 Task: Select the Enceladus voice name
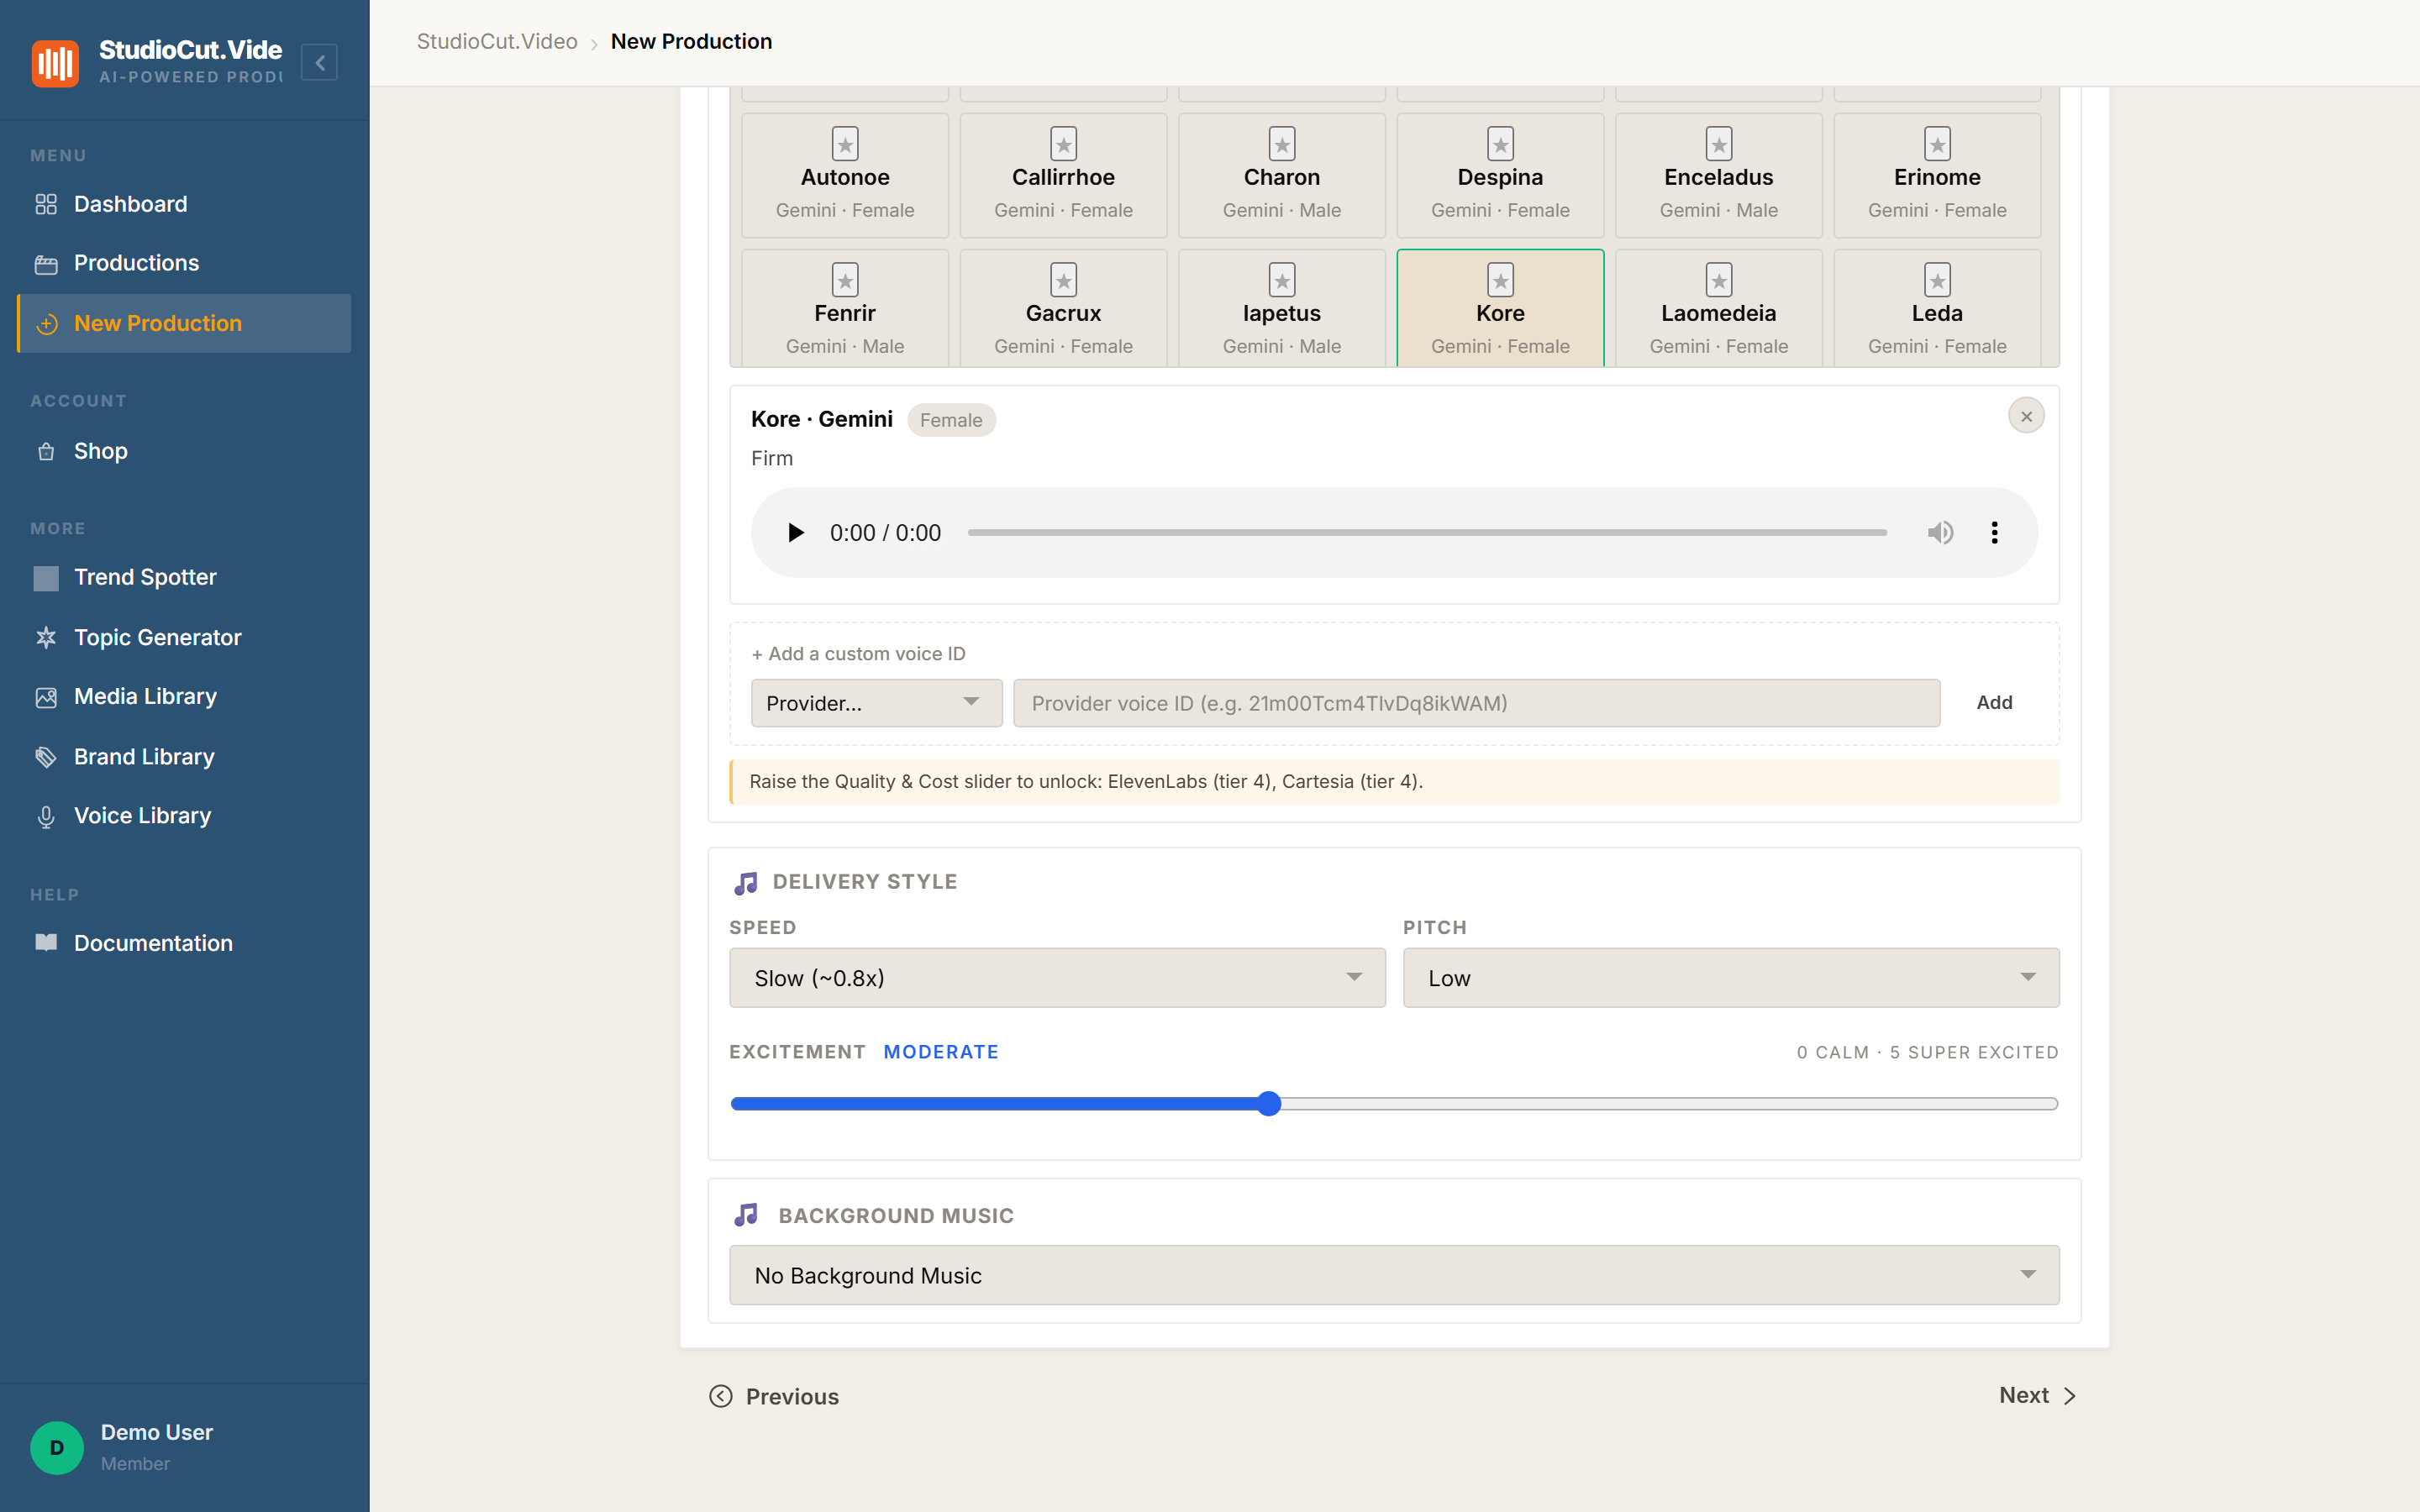point(1719,177)
